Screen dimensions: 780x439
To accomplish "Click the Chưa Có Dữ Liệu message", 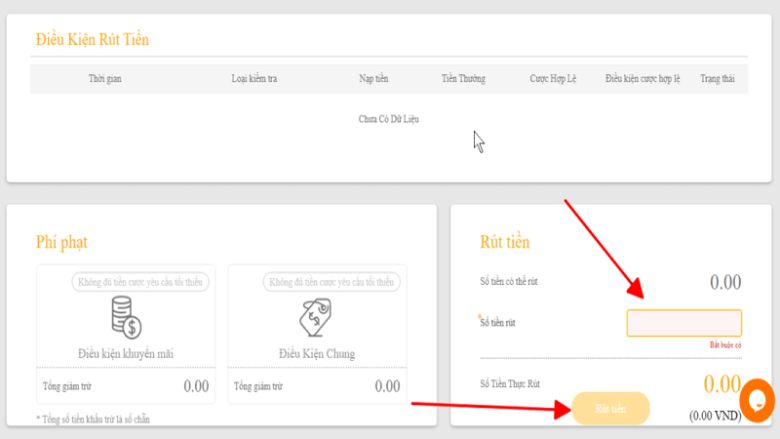I will point(389,119).
